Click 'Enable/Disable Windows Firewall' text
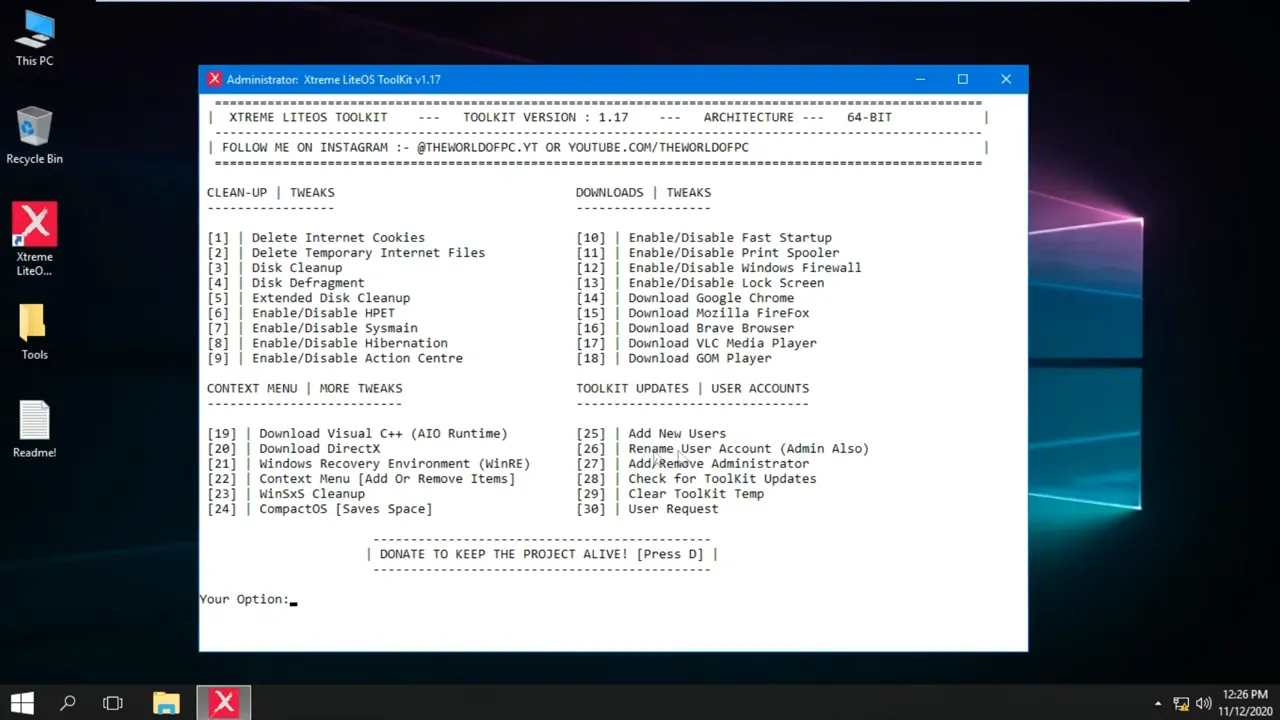1280x720 pixels. click(x=745, y=268)
